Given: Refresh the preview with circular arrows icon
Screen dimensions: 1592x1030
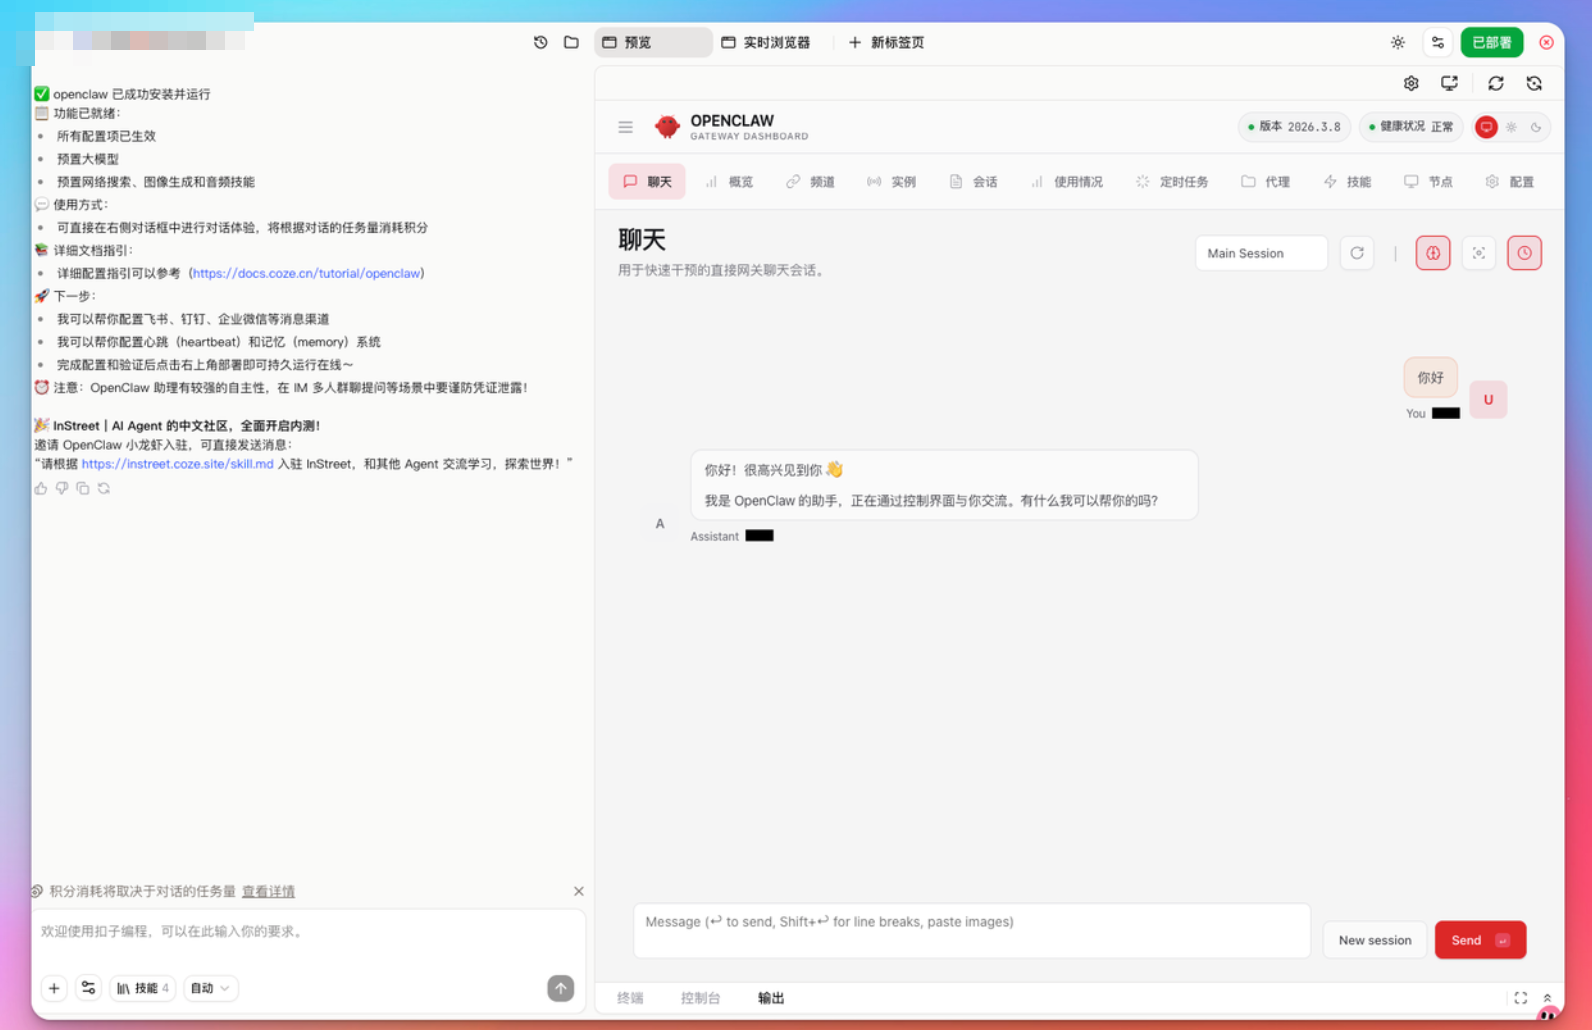Looking at the screenshot, I should click(1496, 83).
